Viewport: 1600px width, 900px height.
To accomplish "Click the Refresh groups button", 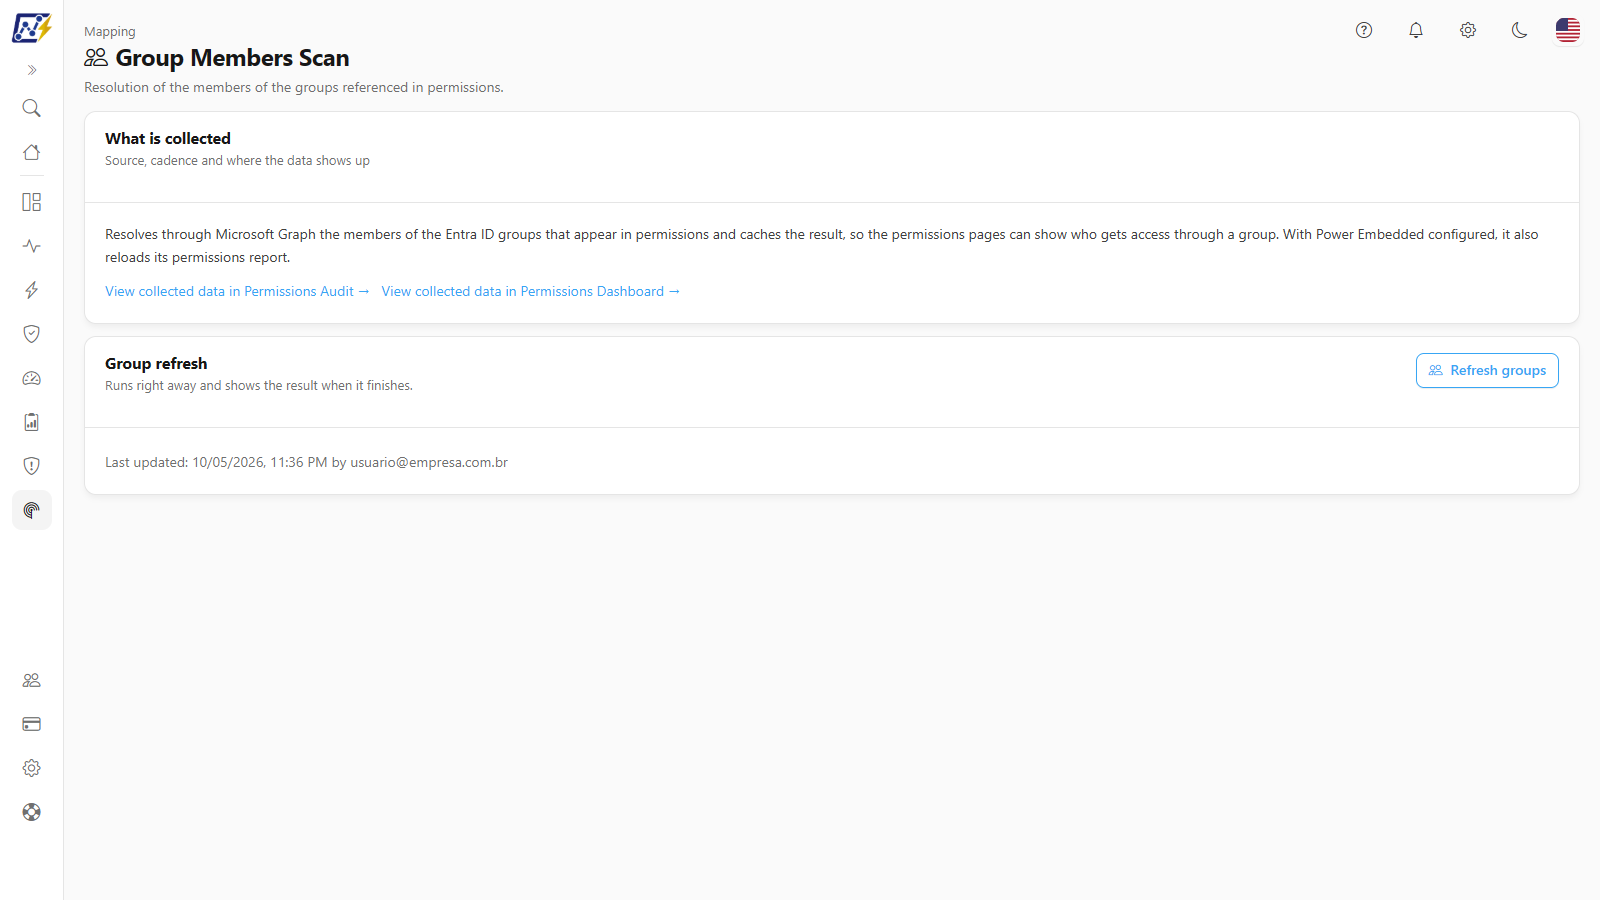I will pos(1487,370).
